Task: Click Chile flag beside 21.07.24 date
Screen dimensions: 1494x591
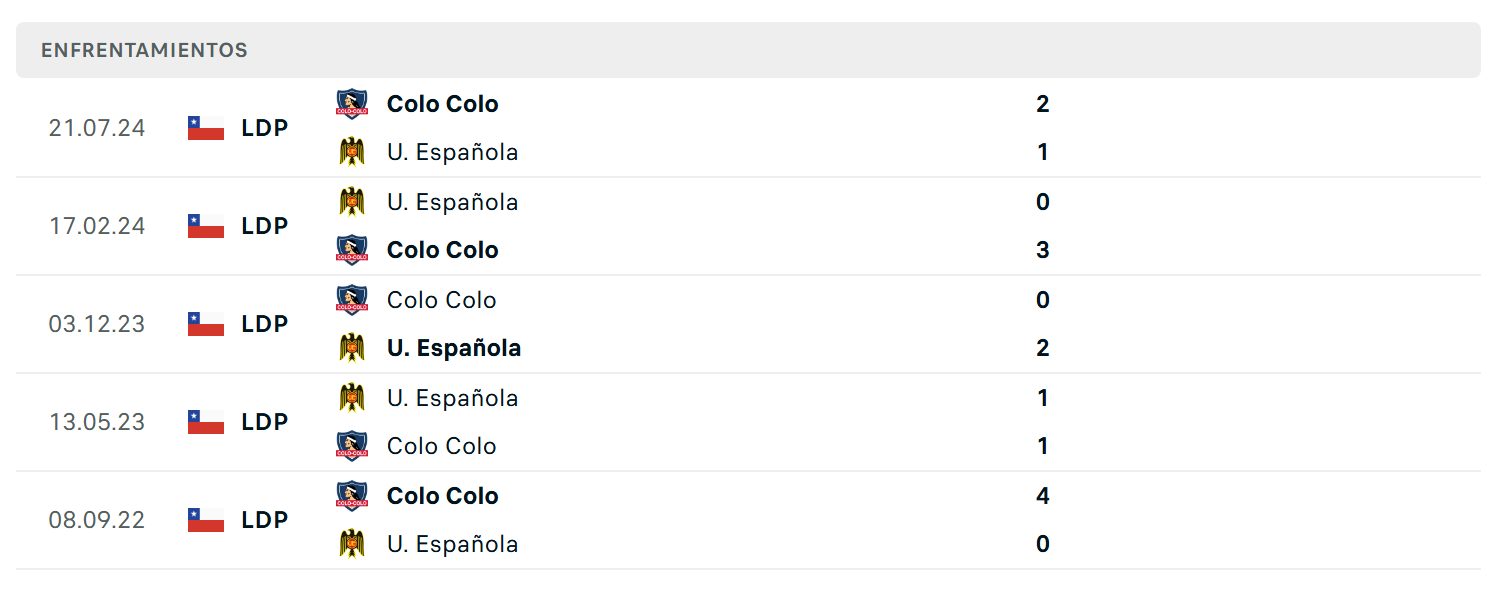Action: click(x=206, y=128)
